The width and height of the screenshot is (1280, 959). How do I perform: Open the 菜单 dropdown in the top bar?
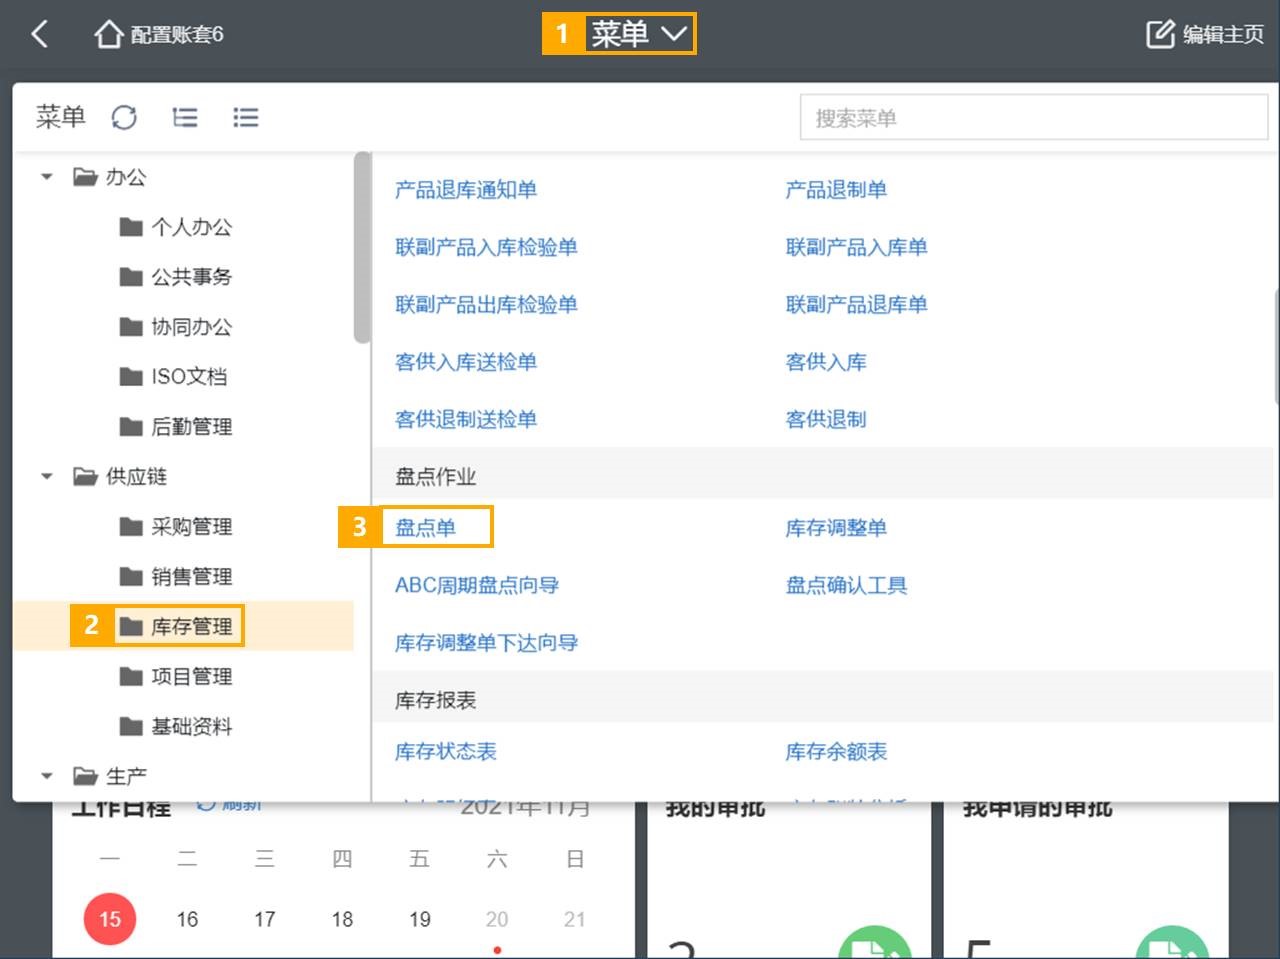click(x=639, y=34)
